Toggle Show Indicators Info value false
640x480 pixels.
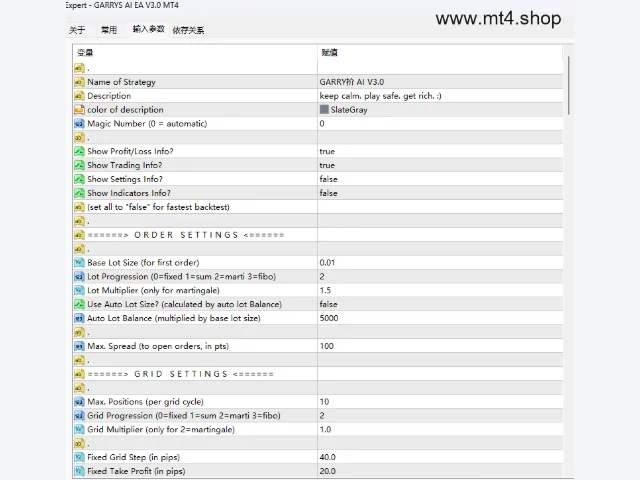pos(328,193)
